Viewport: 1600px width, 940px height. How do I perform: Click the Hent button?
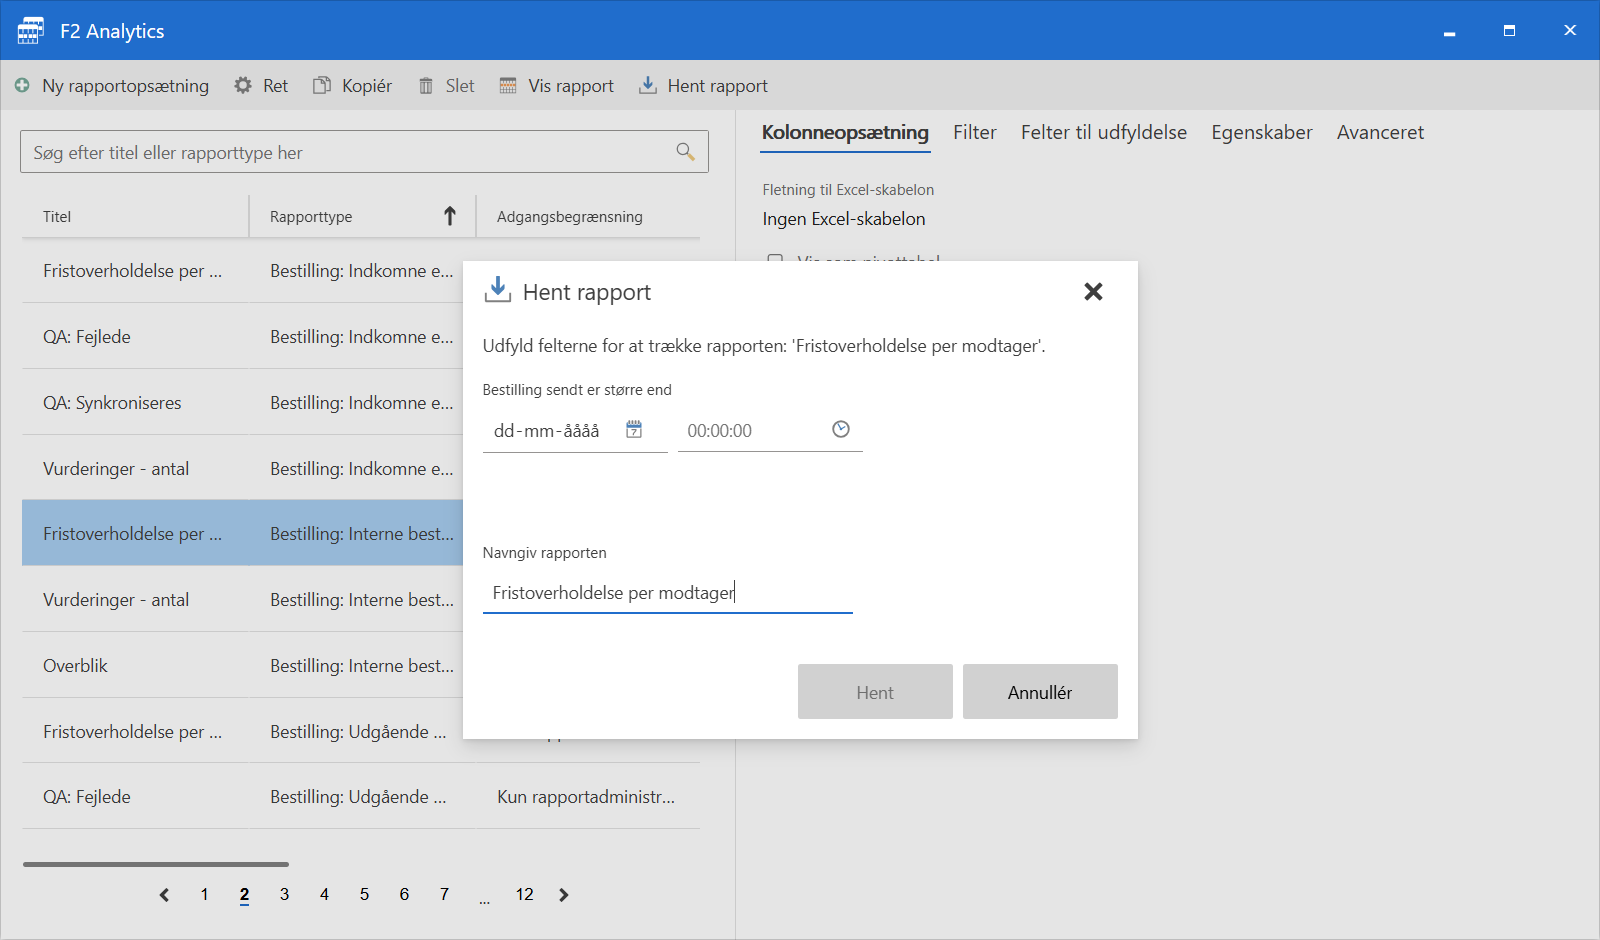pos(875,692)
